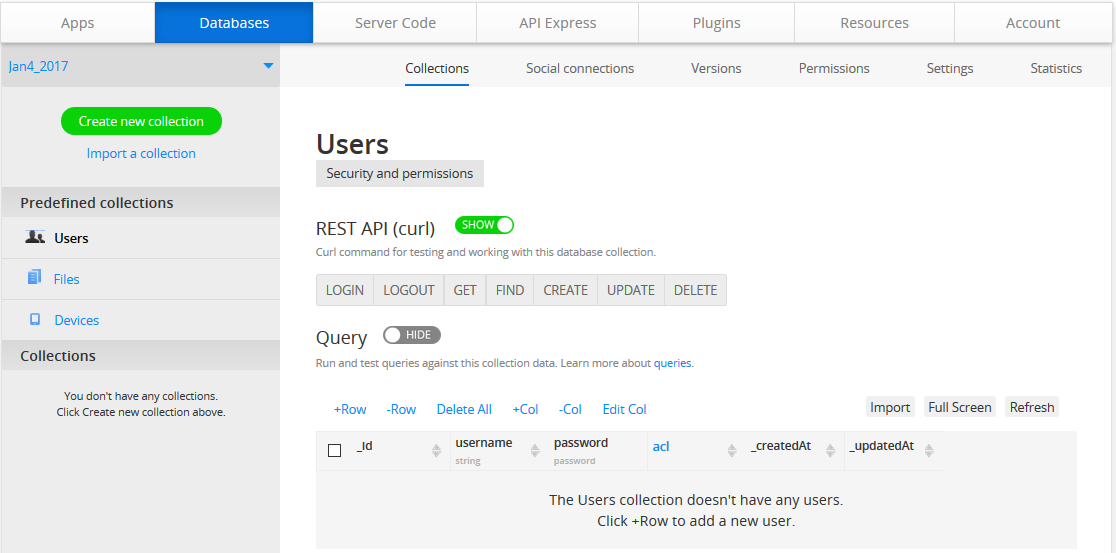Click the password column header
The height and width of the screenshot is (553, 1116).
click(581, 443)
